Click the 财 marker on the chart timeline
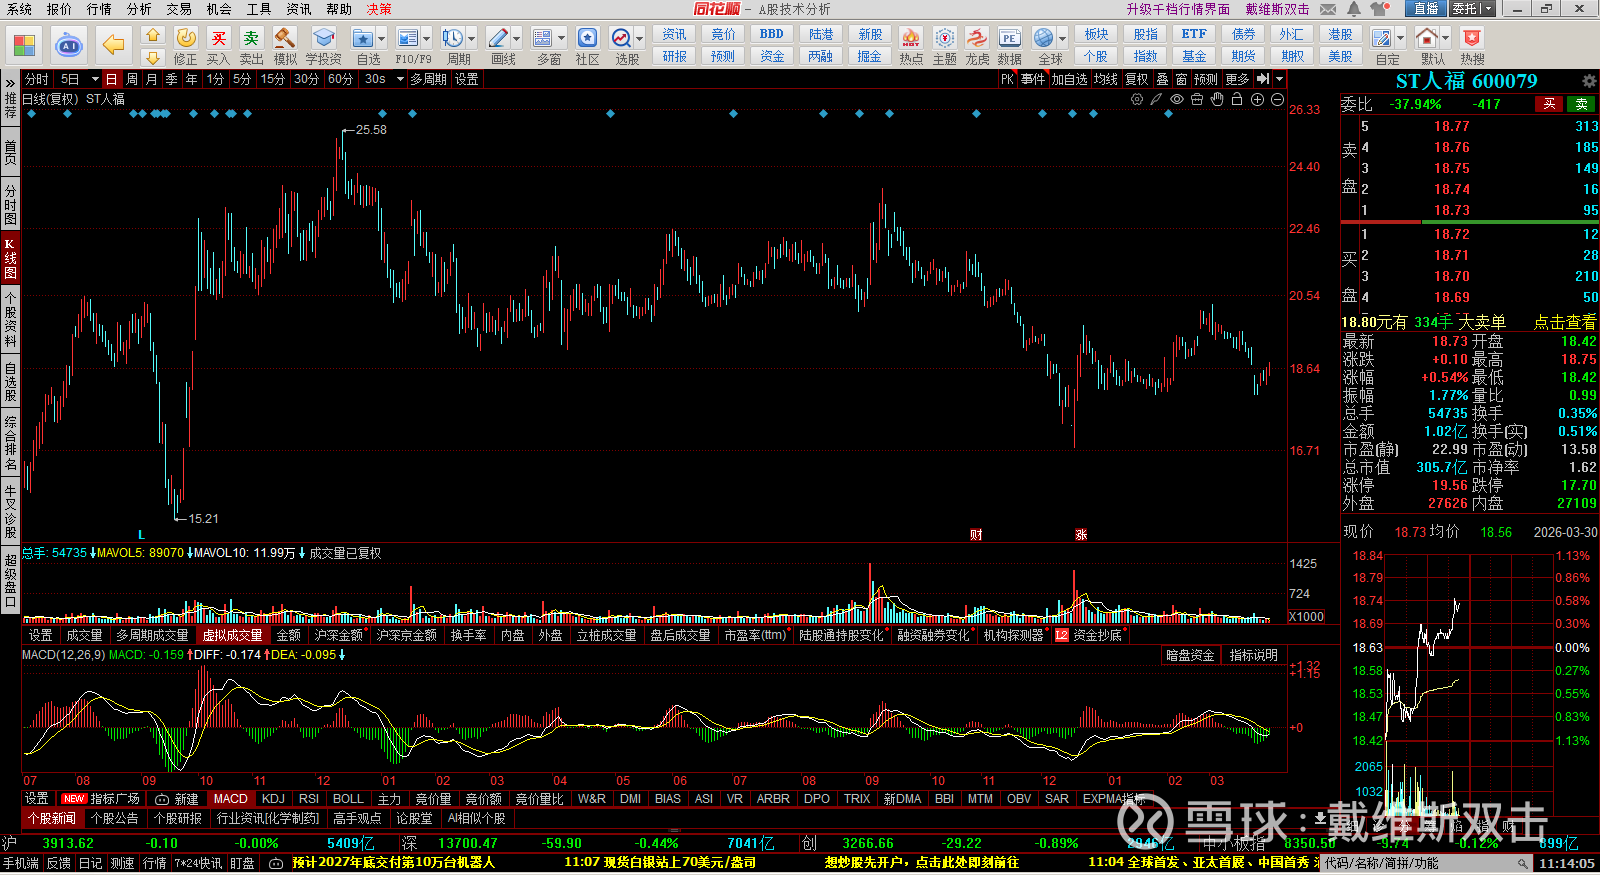 pos(976,535)
